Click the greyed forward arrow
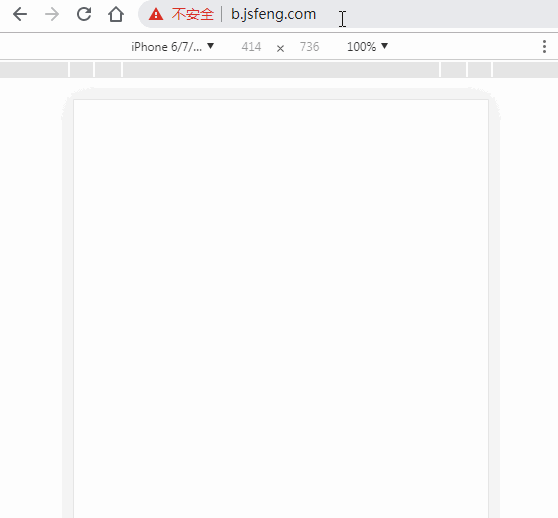Screen dimensions: 558x518 coord(52,15)
